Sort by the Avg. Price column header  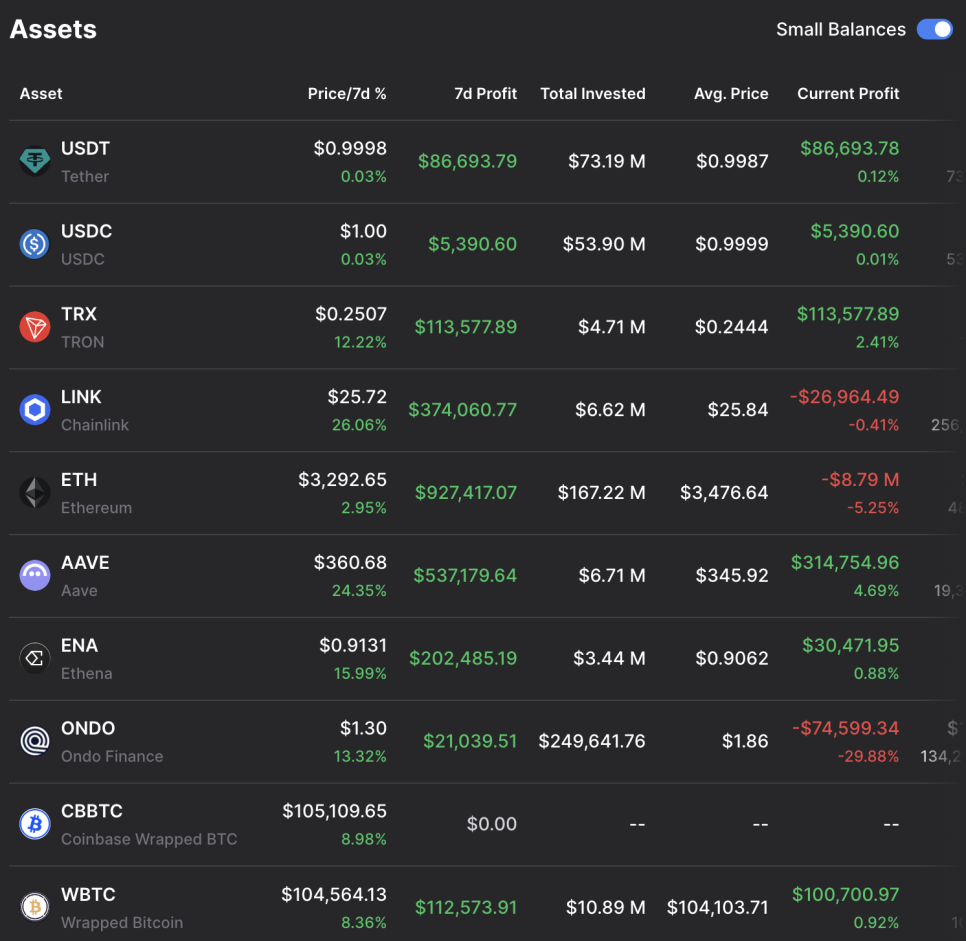pos(731,94)
